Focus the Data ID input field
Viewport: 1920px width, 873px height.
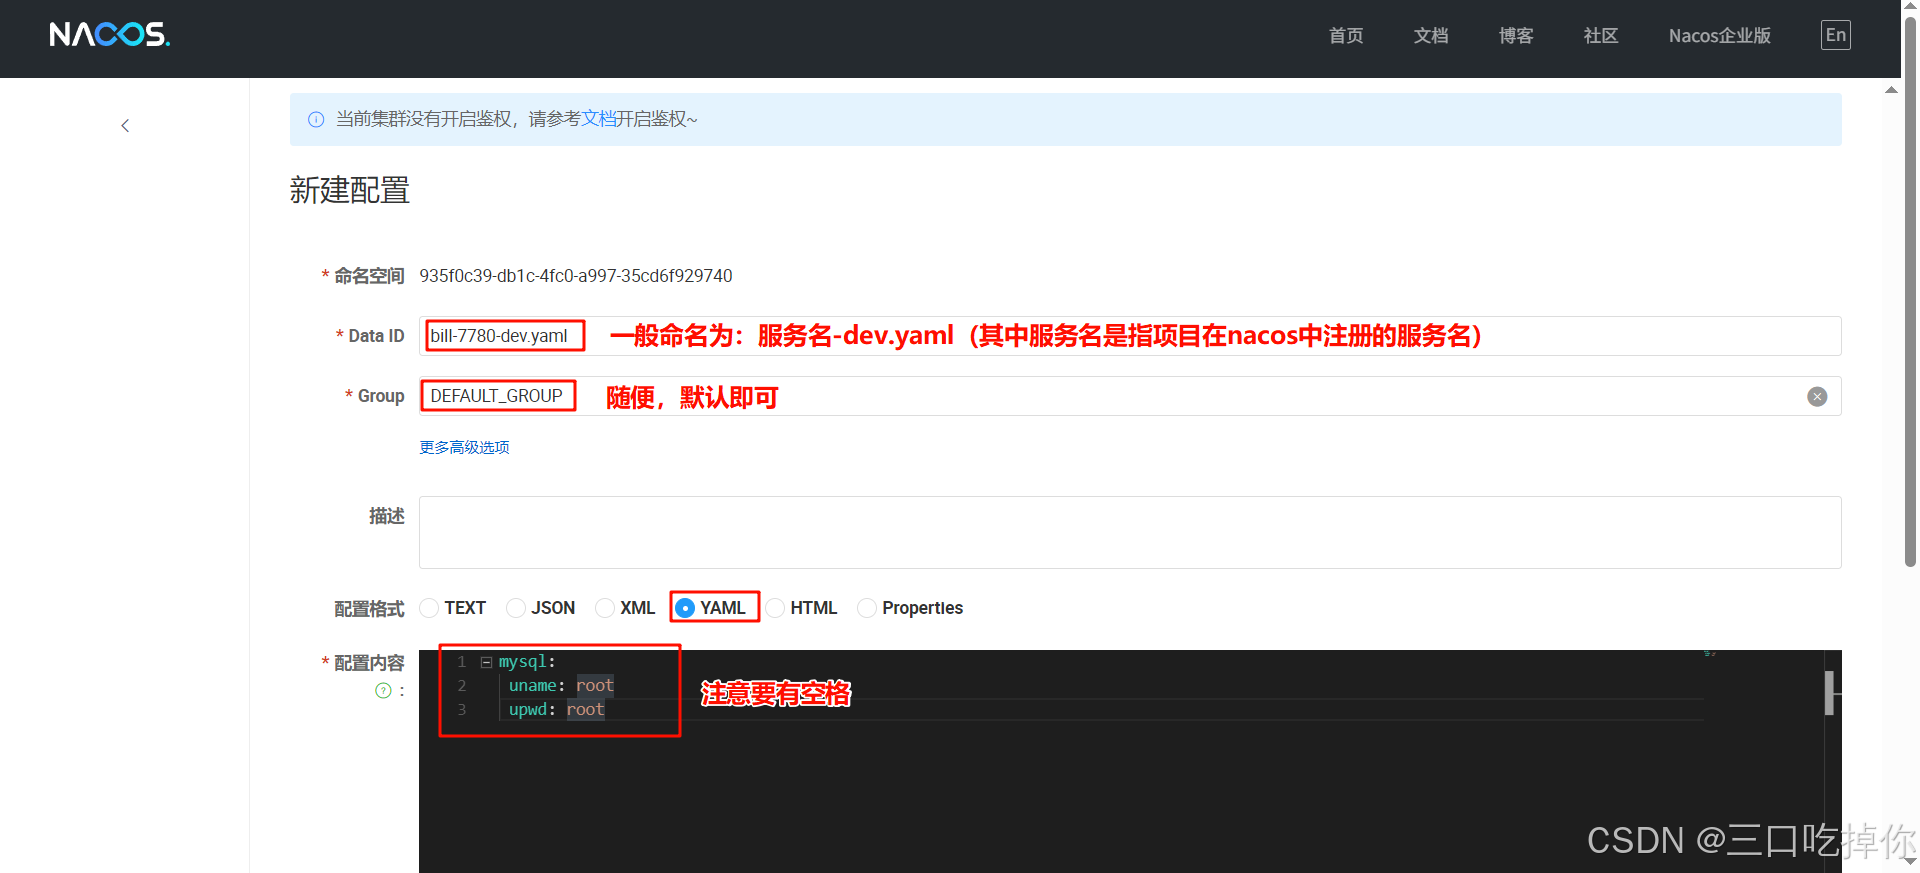[x=1130, y=336]
